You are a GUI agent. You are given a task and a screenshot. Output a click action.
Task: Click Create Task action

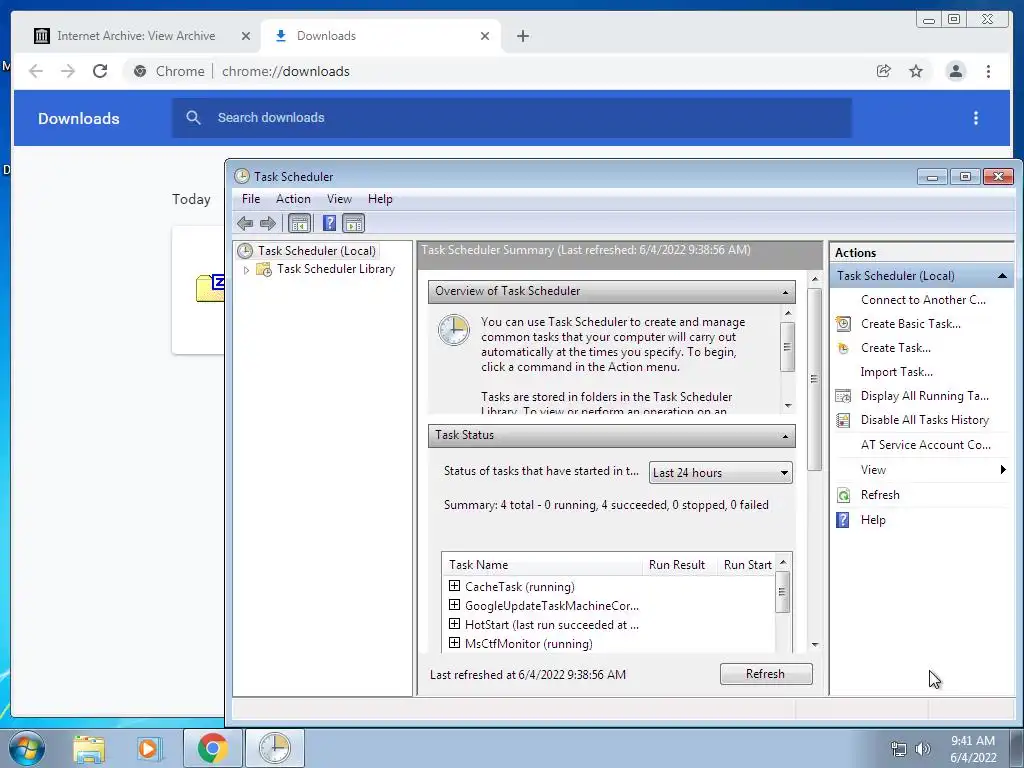point(895,348)
